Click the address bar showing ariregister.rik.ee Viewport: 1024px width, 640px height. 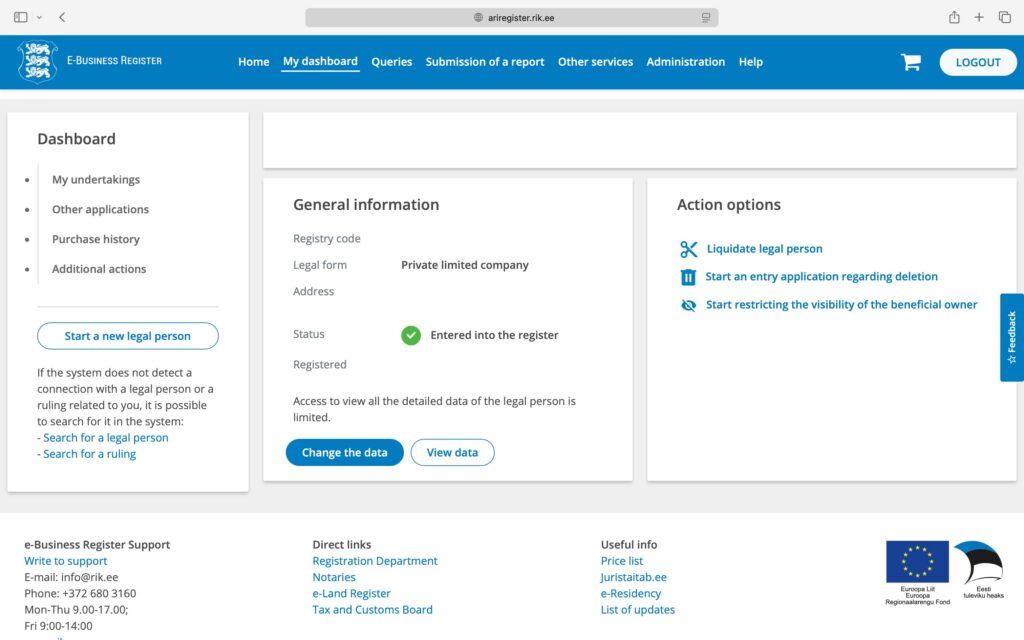tap(511, 17)
